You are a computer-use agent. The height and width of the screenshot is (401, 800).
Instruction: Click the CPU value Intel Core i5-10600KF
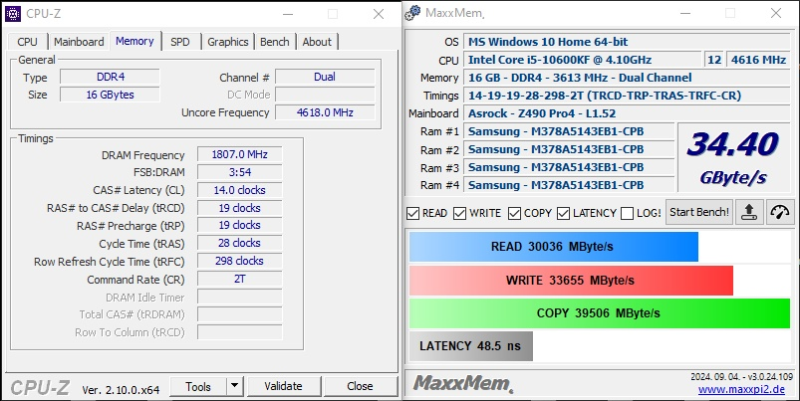[582, 60]
